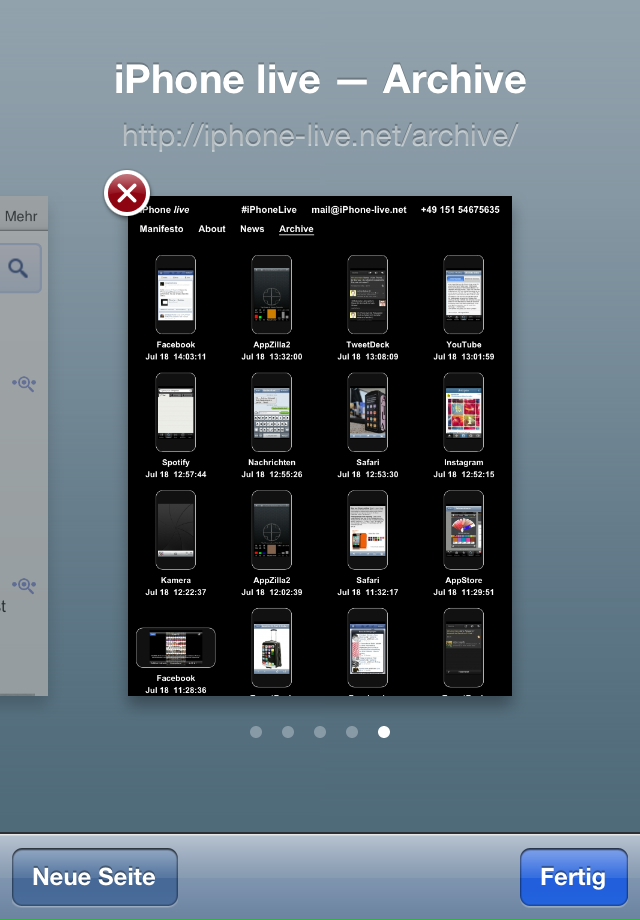Open Spotify screenshot from 12:57:44
Image resolution: width=640 pixels, height=920 pixels.
pyautogui.click(x=175, y=412)
